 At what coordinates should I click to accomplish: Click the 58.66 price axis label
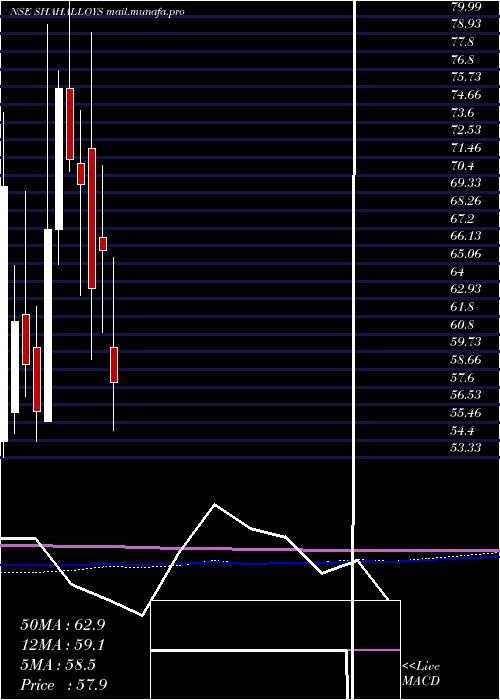pos(466,360)
